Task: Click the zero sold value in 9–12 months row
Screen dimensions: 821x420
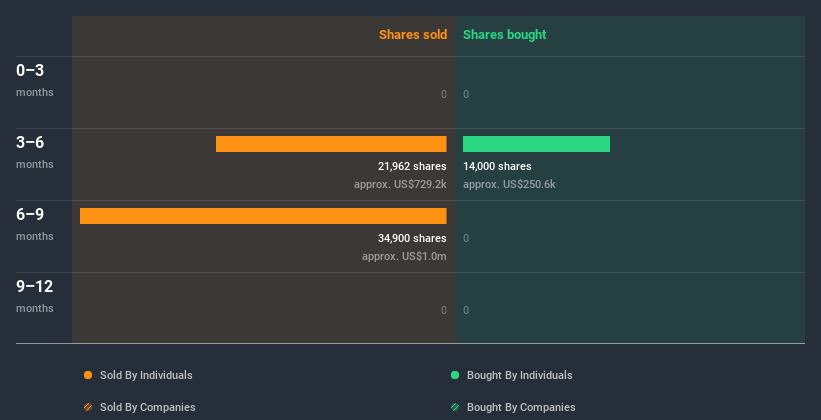Action: point(443,310)
